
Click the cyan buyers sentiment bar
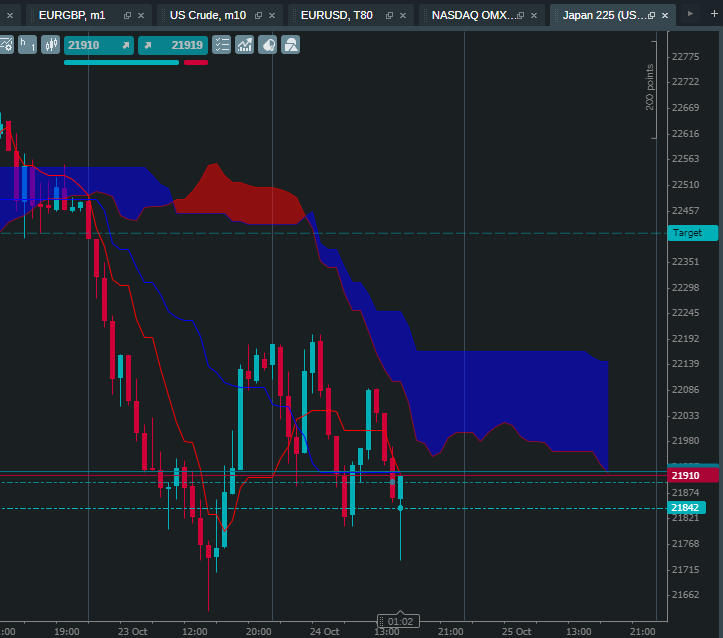click(x=121, y=63)
